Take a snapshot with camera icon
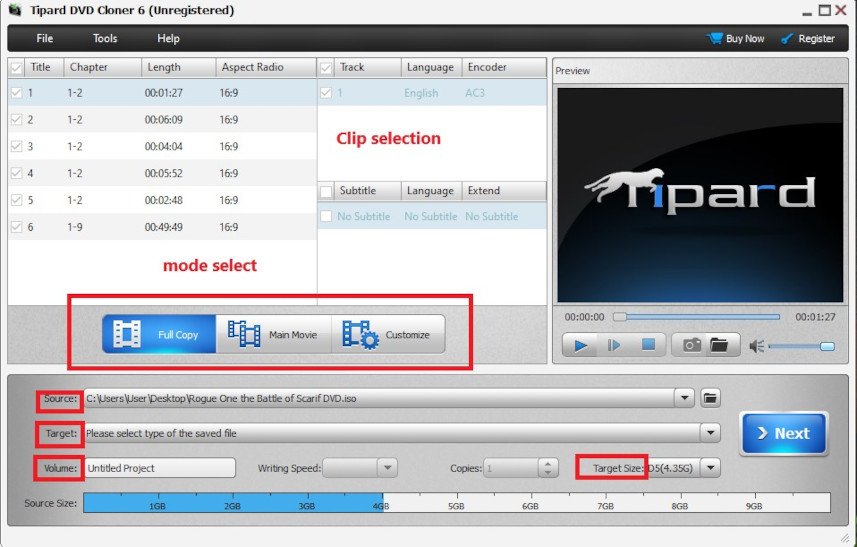 click(x=691, y=345)
